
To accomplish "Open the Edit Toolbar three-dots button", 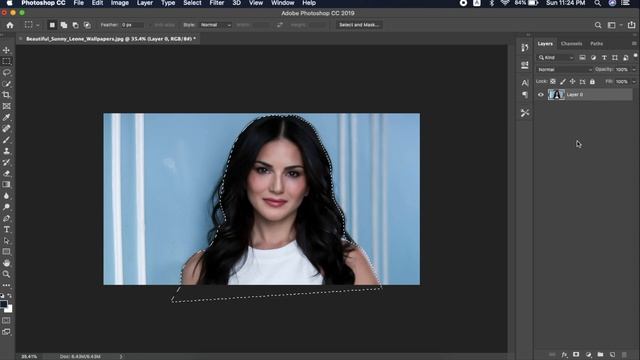I will point(7,285).
